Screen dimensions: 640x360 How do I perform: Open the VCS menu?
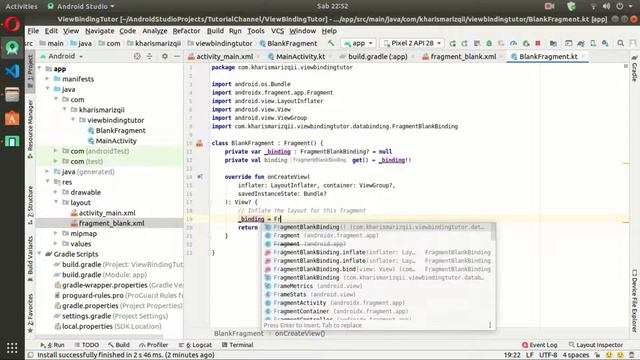277,31
